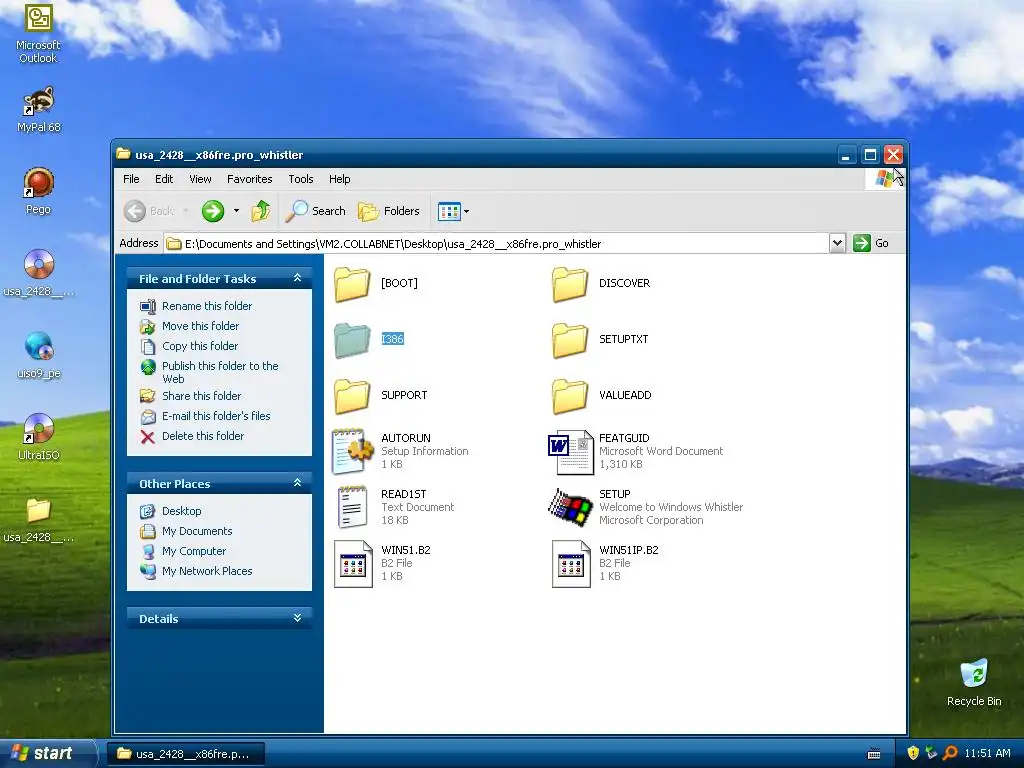This screenshot has height=768, width=1024.
Task: Select the DISCOVER folder icon
Action: 570,284
